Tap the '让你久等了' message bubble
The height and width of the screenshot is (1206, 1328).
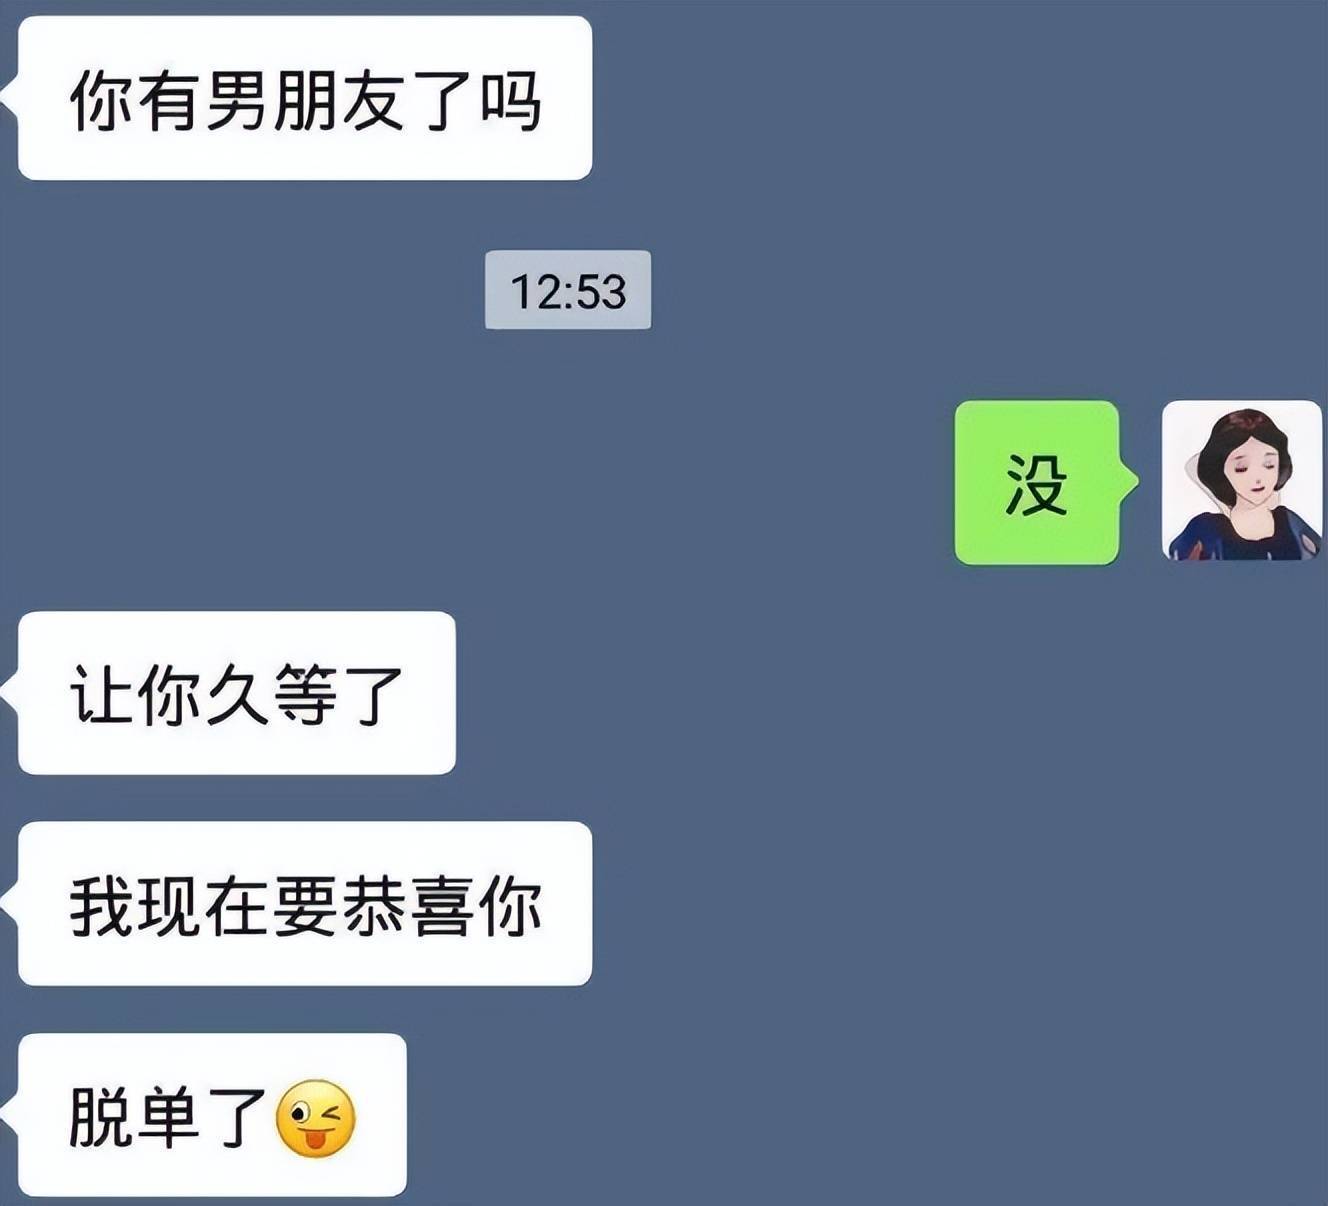coord(237,693)
